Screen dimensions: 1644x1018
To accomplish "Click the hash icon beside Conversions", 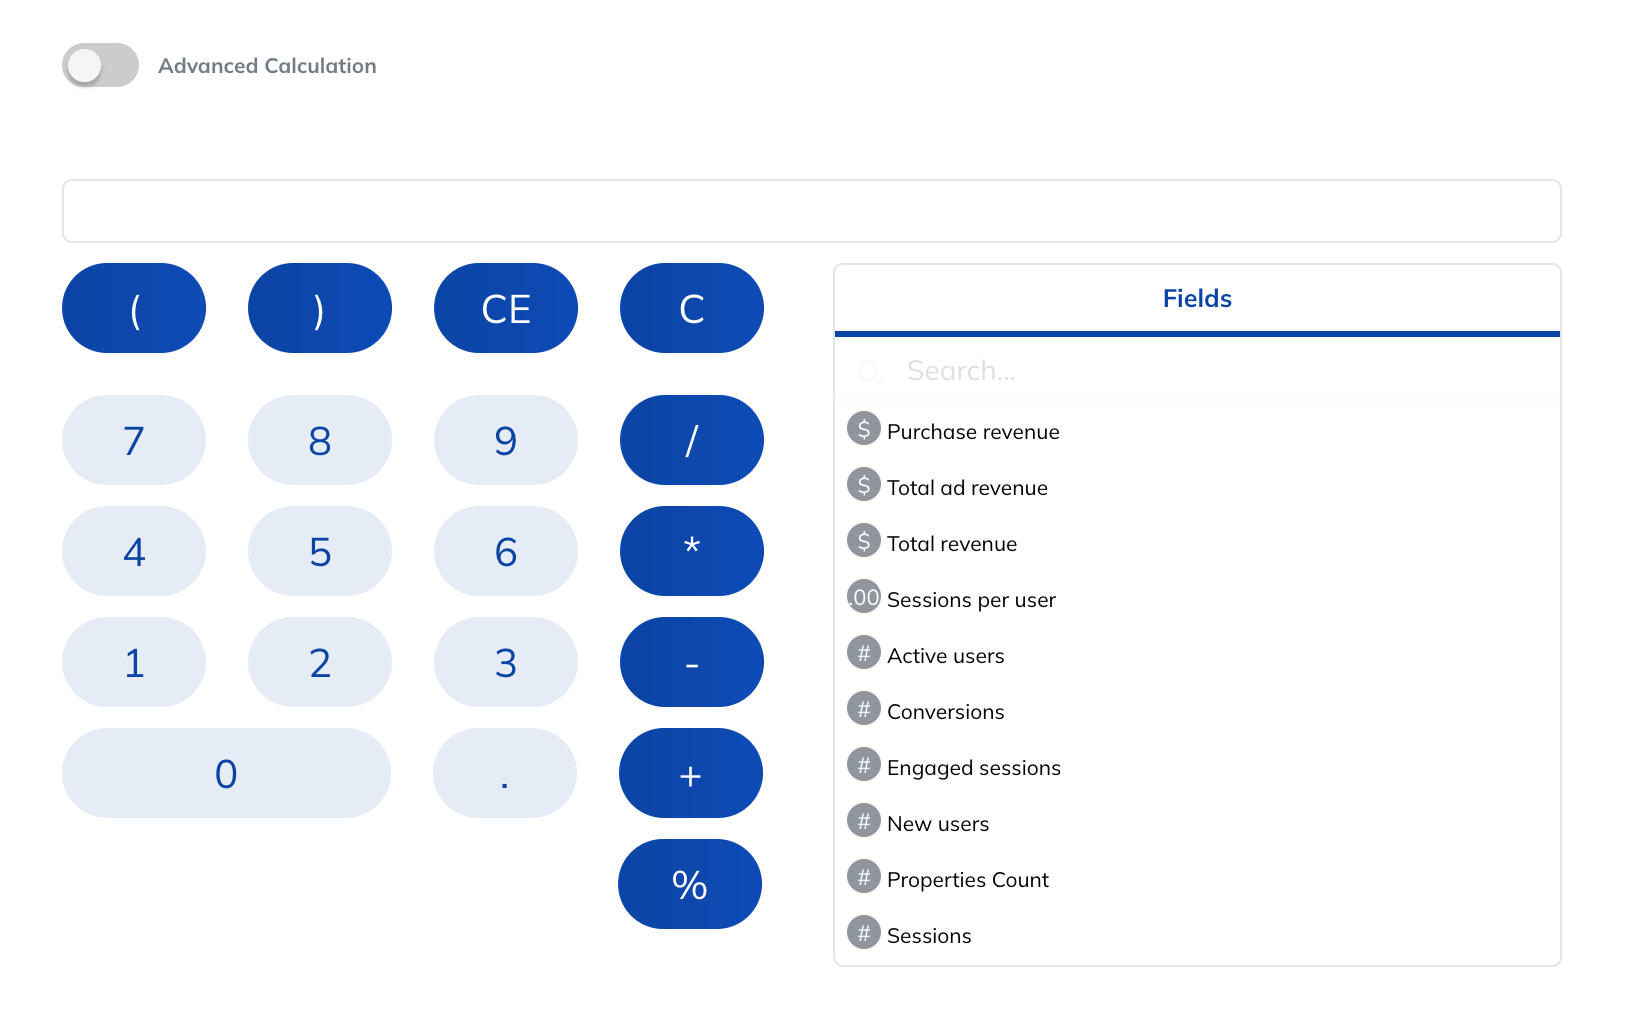I will tap(864, 709).
